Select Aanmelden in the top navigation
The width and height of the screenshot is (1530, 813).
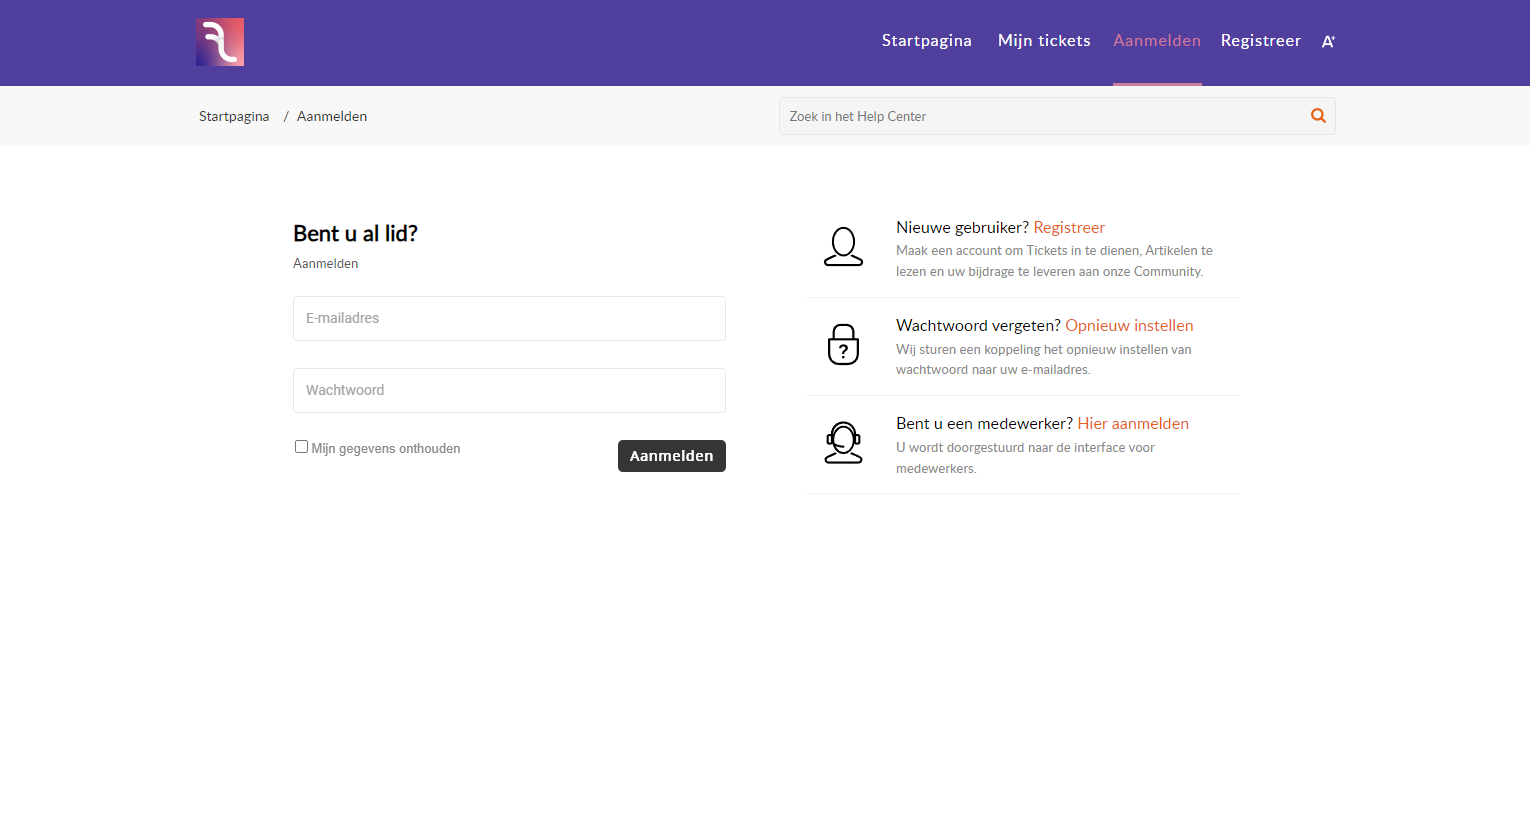(x=1157, y=41)
